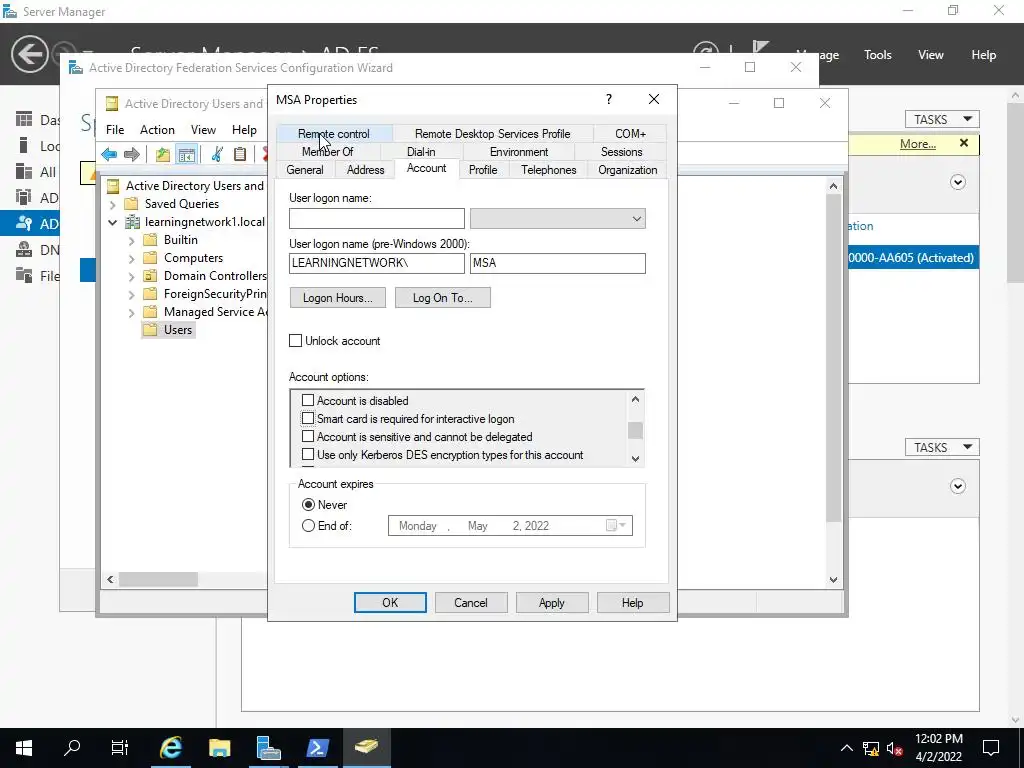Open the Organization tab
Viewport: 1024px width, 768px height.
point(628,170)
